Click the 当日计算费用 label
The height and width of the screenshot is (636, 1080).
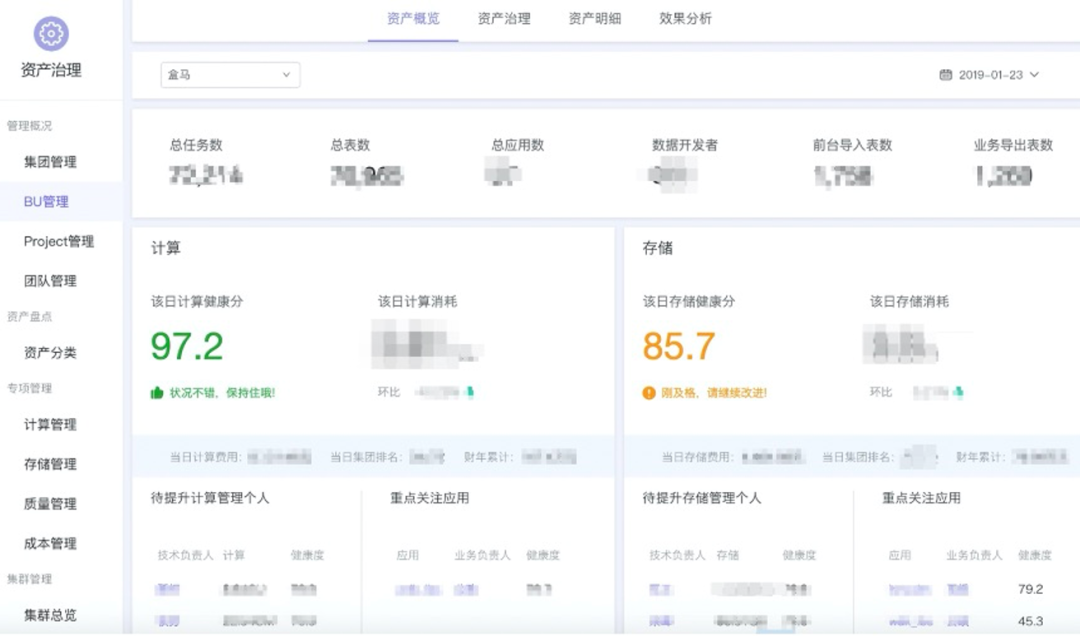(x=205, y=457)
